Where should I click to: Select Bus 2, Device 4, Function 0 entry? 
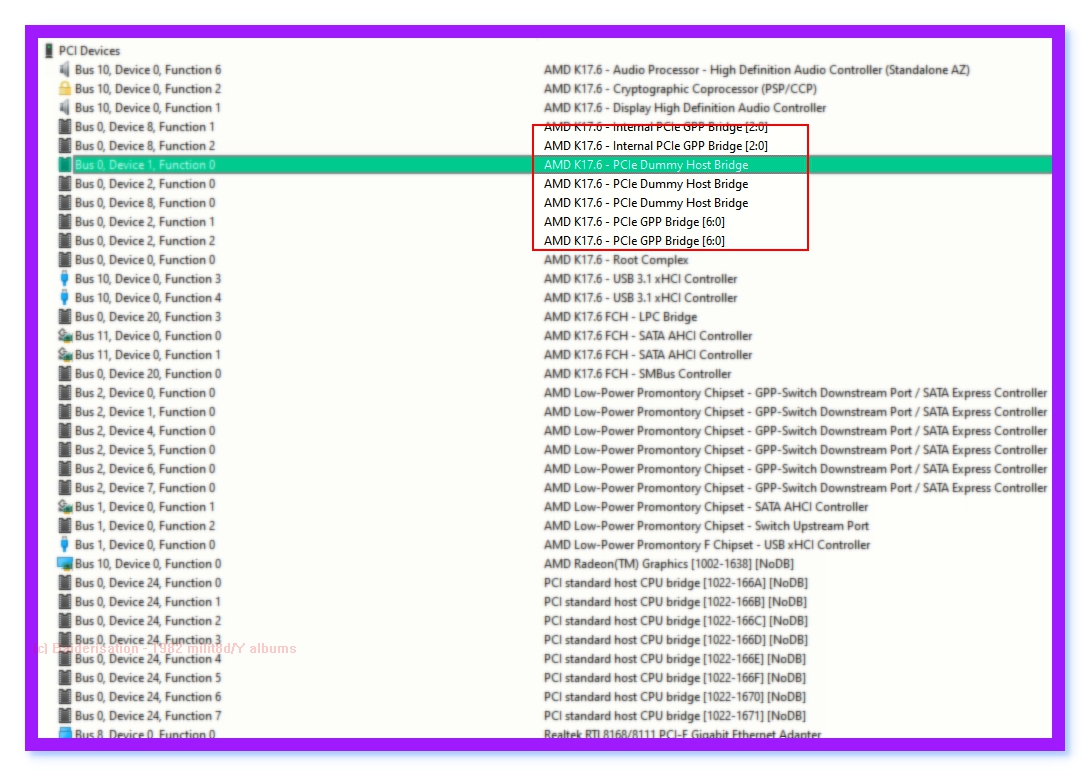tap(145, 431)
